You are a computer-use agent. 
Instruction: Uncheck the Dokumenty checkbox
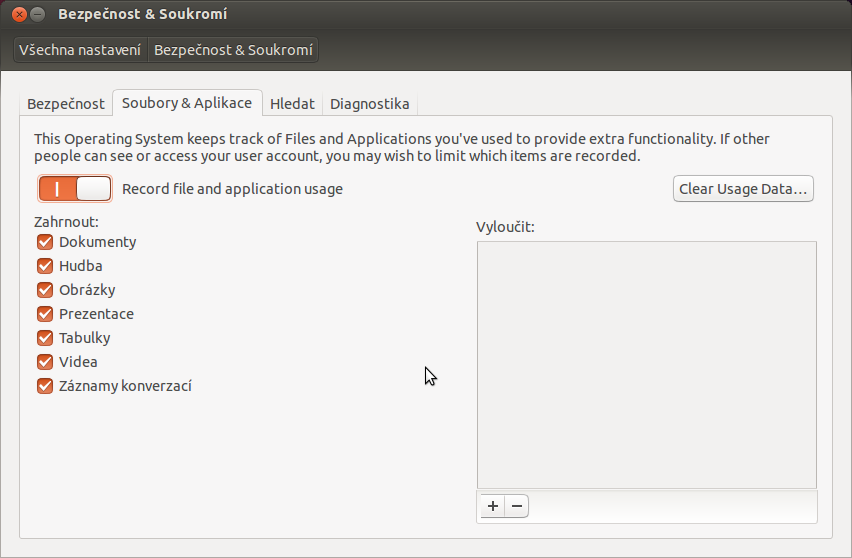[x=45, y=242]
